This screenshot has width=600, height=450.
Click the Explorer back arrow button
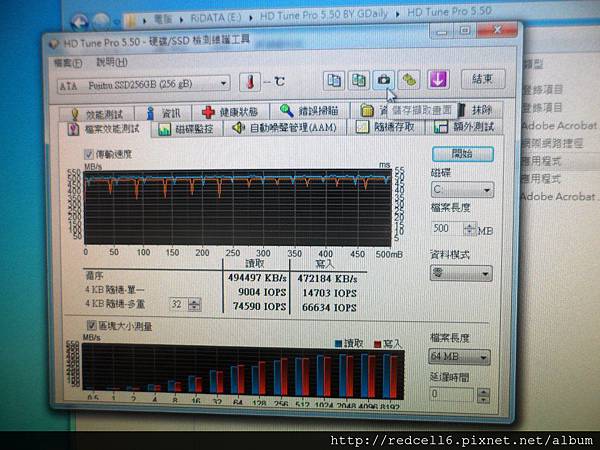[80, 22]
